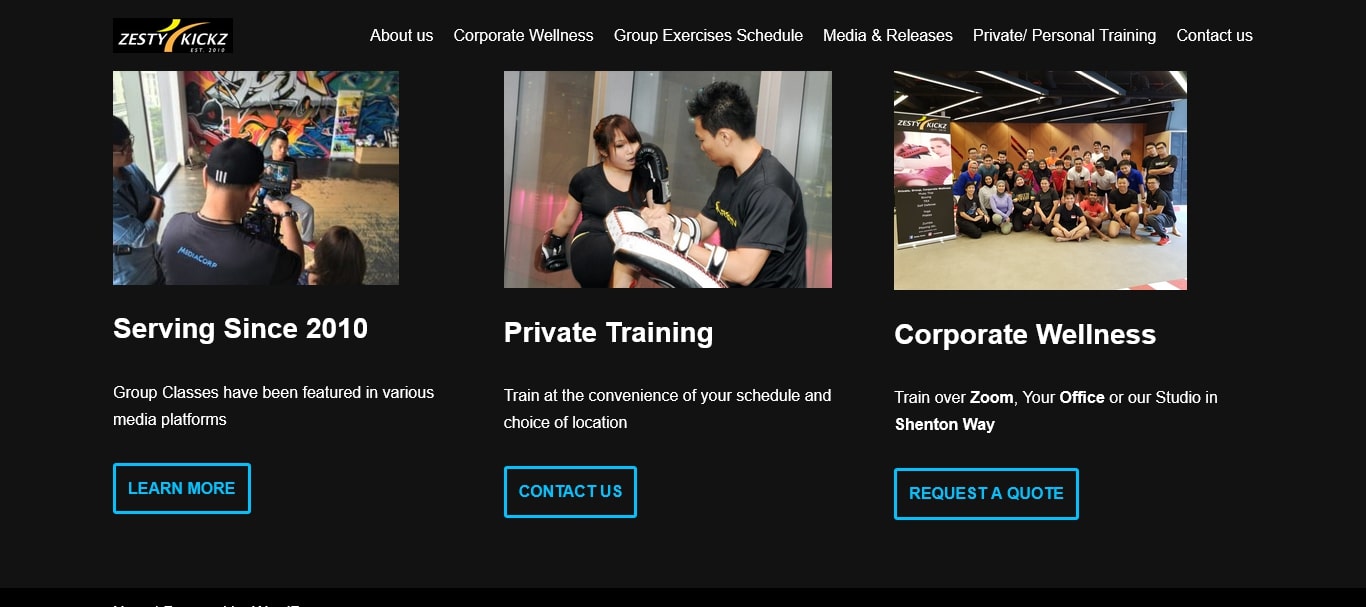Screen dimensions: 1366x607
Task: Click the group classes media description text
Action: coord(273,406)
